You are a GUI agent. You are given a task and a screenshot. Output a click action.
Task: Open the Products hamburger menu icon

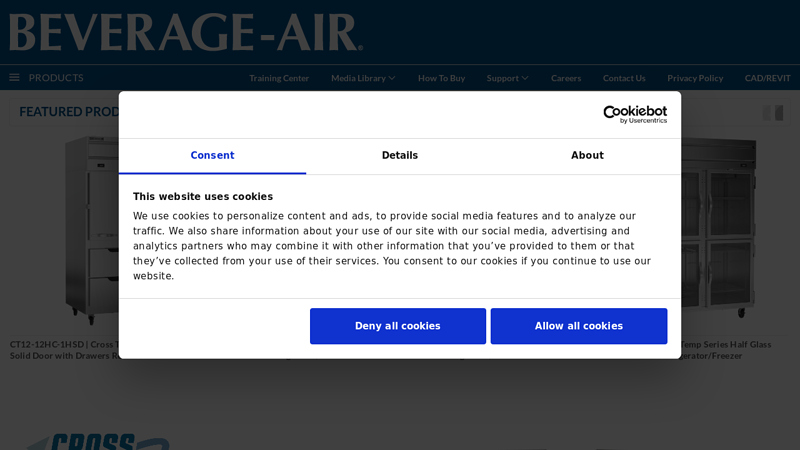coord(14,78)
